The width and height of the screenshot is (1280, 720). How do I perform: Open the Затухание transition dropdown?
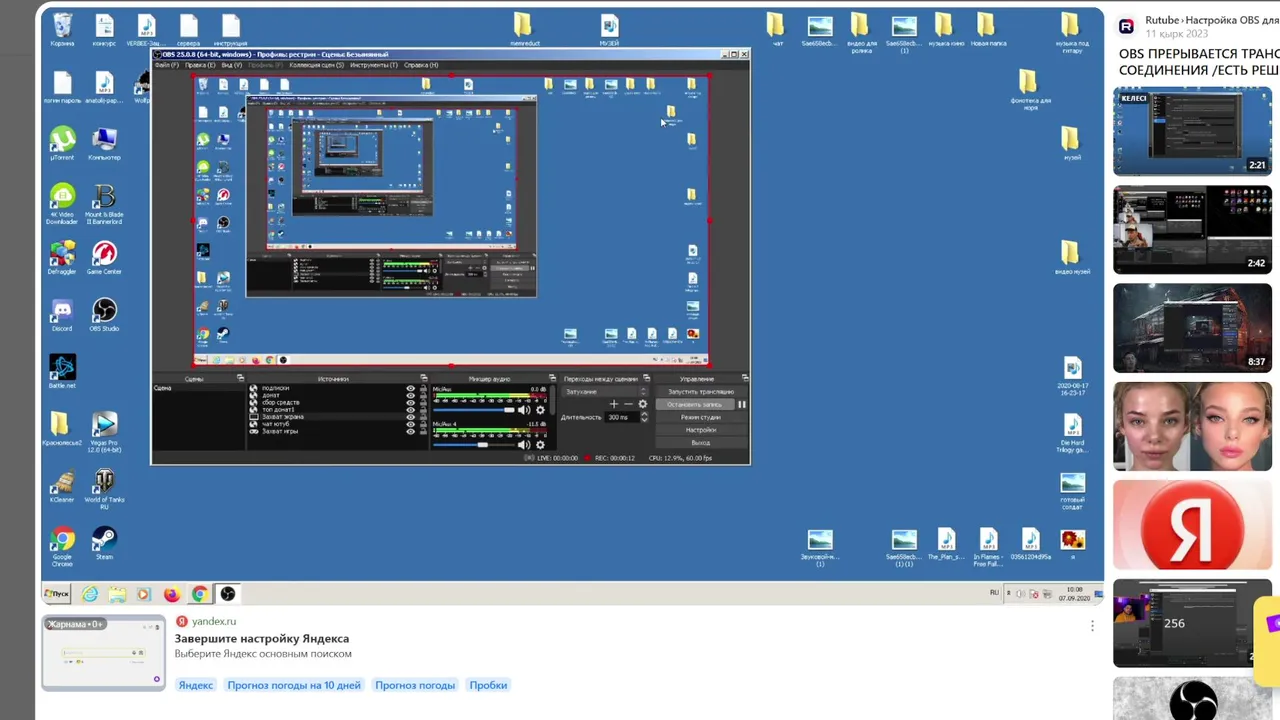(x=604, y=392)
